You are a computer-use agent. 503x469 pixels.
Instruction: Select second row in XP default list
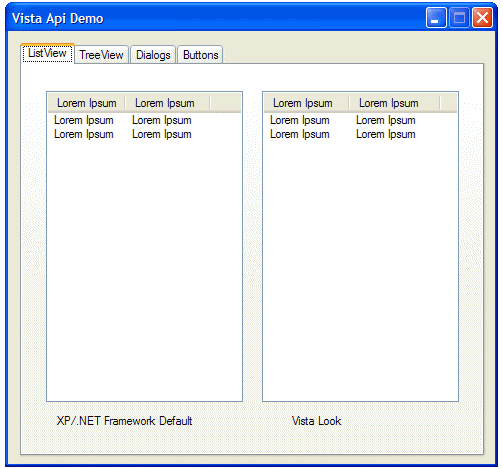[x=84, y=134]
